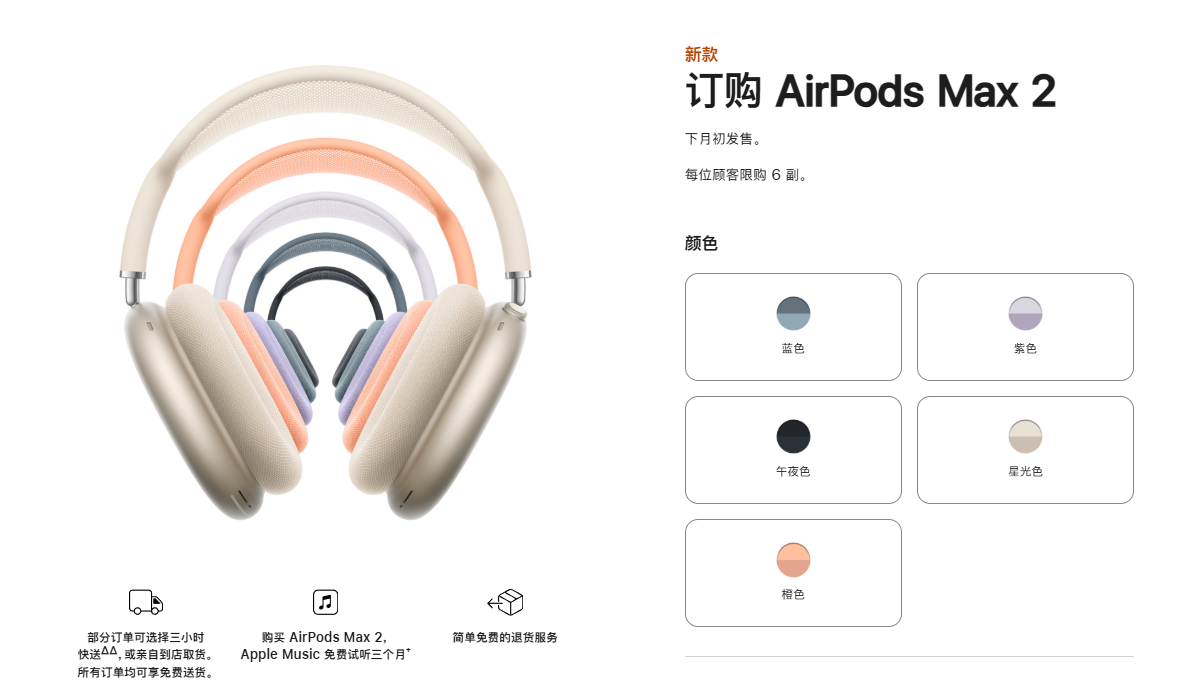The image size is (1203, 685).
Task: Pick the blue color swatch circle
Action: click(x=793, y=313)
